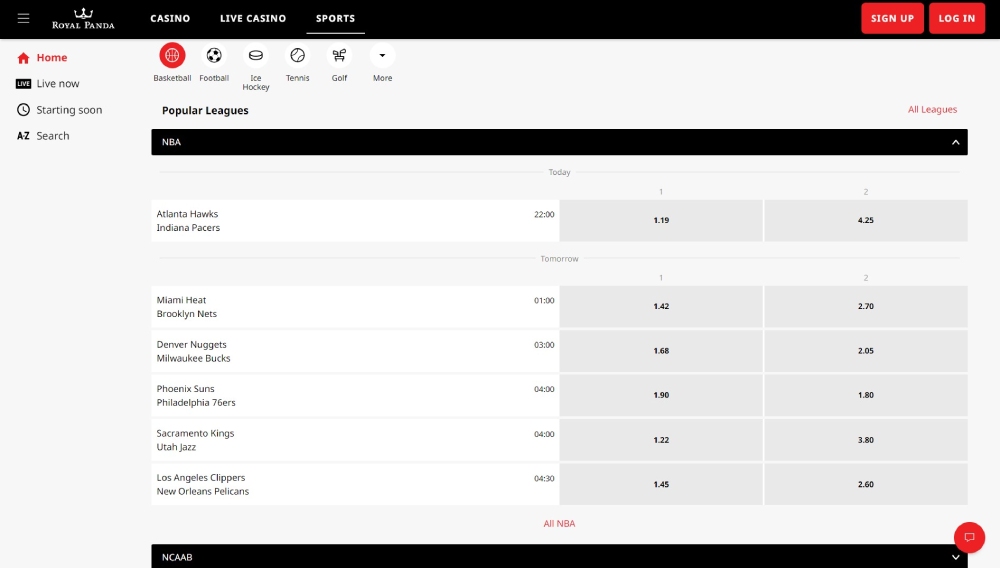Screen dimensions: 1000x568
Task: Go to Home in sidebar
Action: pos(42,57)
